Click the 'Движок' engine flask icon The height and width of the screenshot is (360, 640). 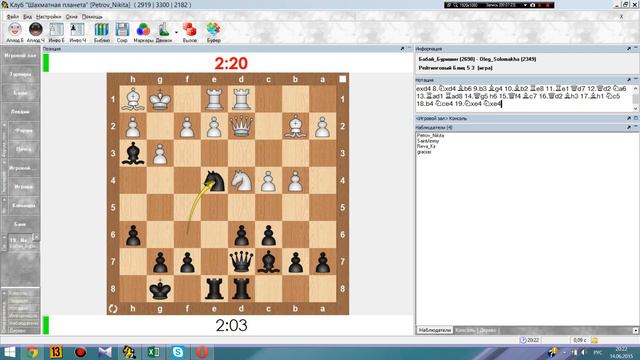point(164,30)
